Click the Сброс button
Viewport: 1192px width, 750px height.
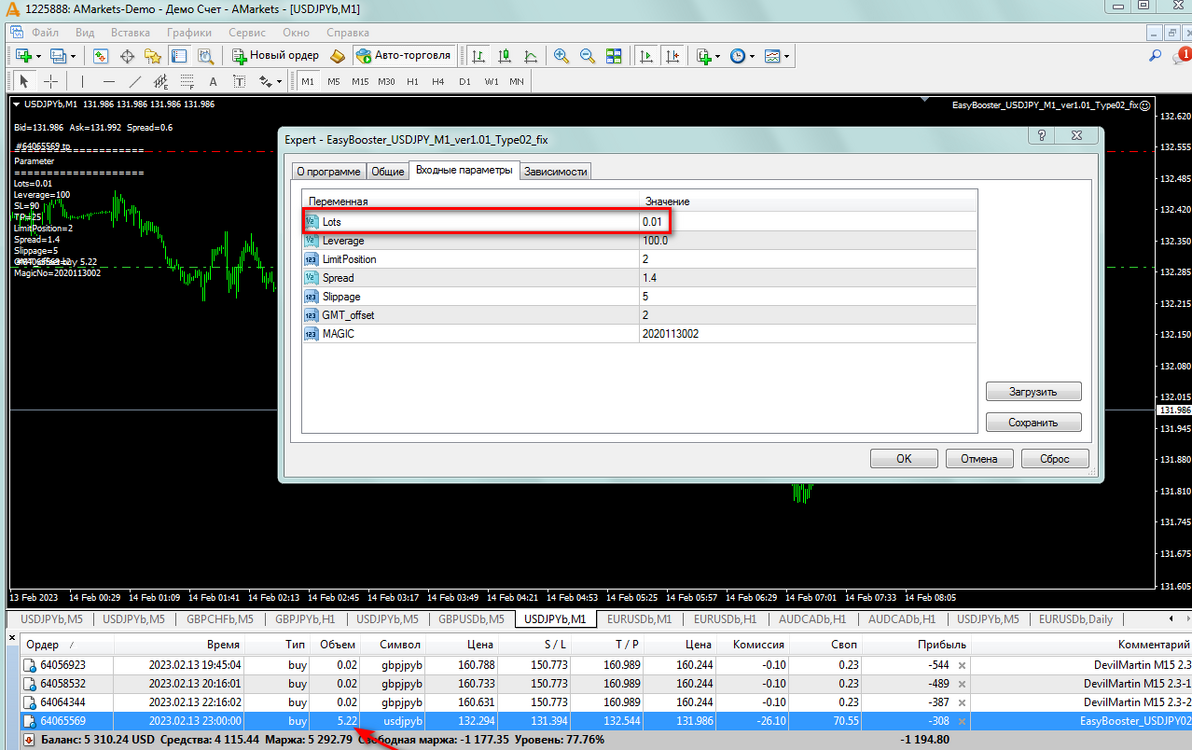1054,459
